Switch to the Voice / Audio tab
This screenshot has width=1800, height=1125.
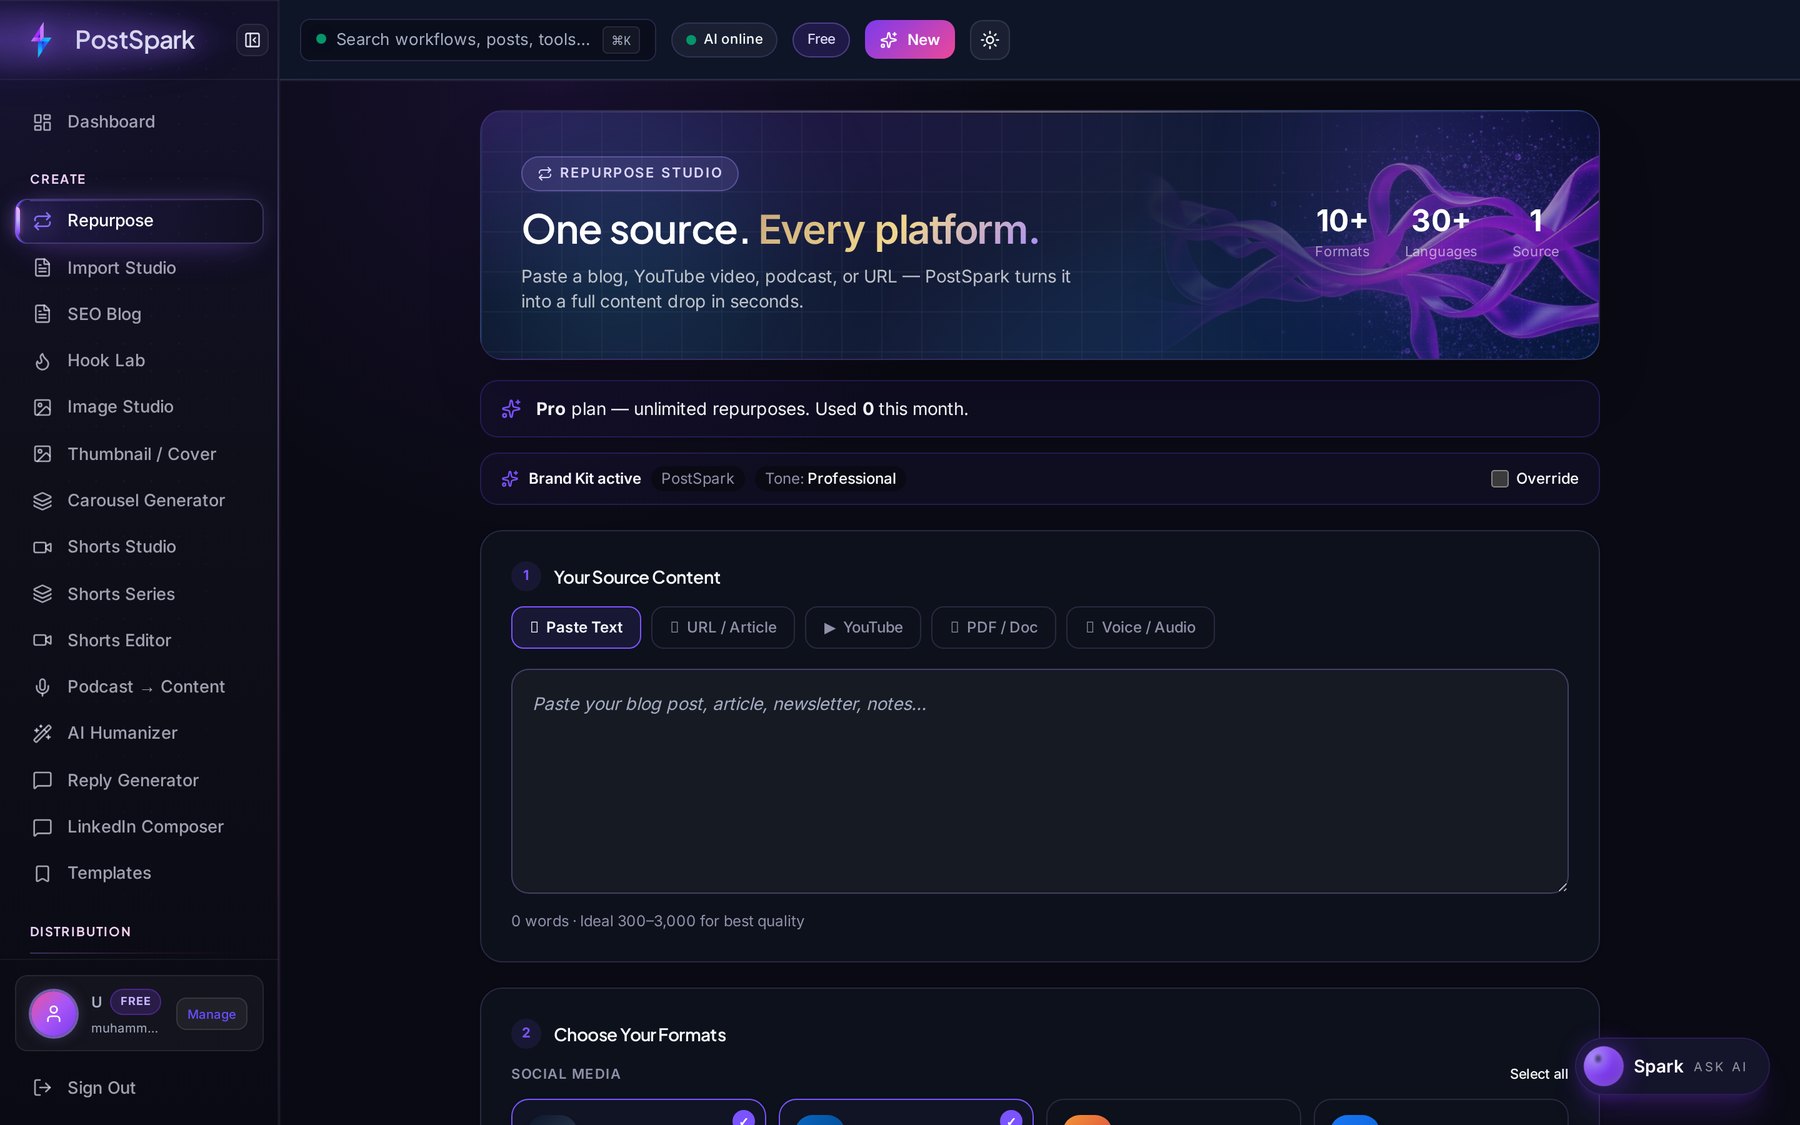[1140, 627]
